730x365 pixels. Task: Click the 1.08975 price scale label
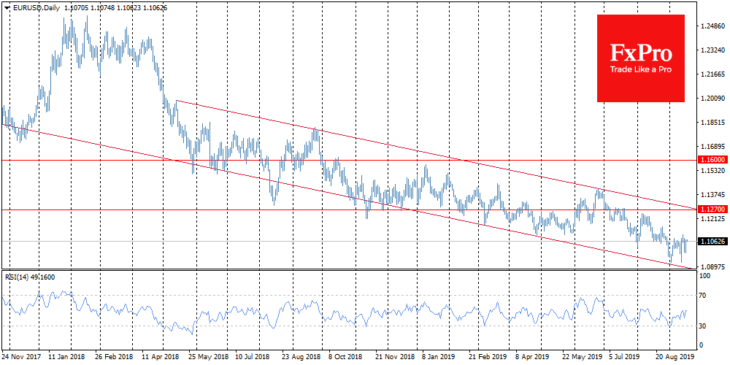(x=711, y=267)
